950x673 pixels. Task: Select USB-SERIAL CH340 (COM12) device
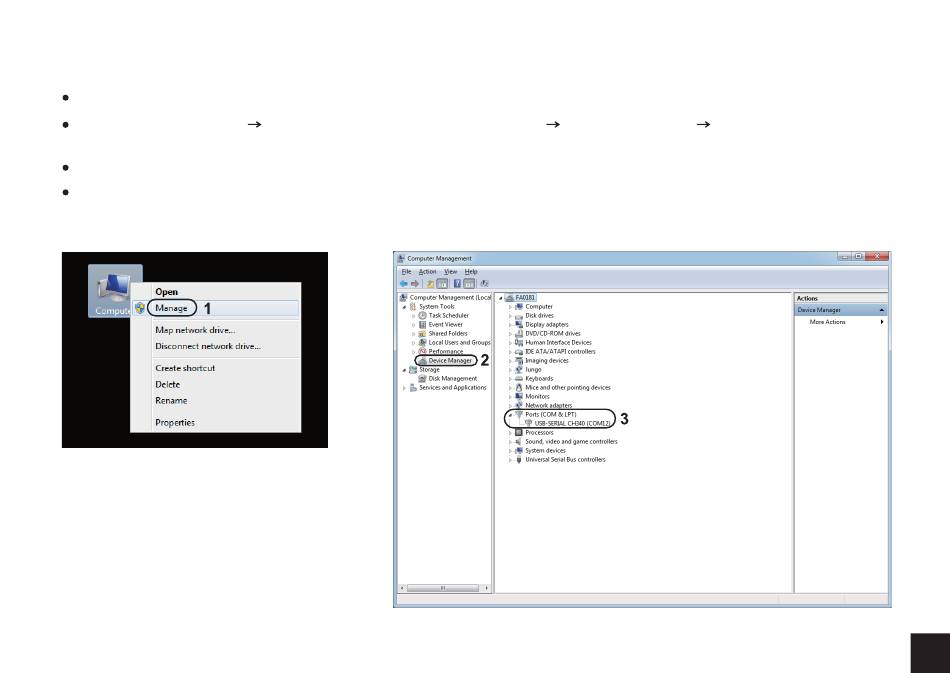coord(572,423)
